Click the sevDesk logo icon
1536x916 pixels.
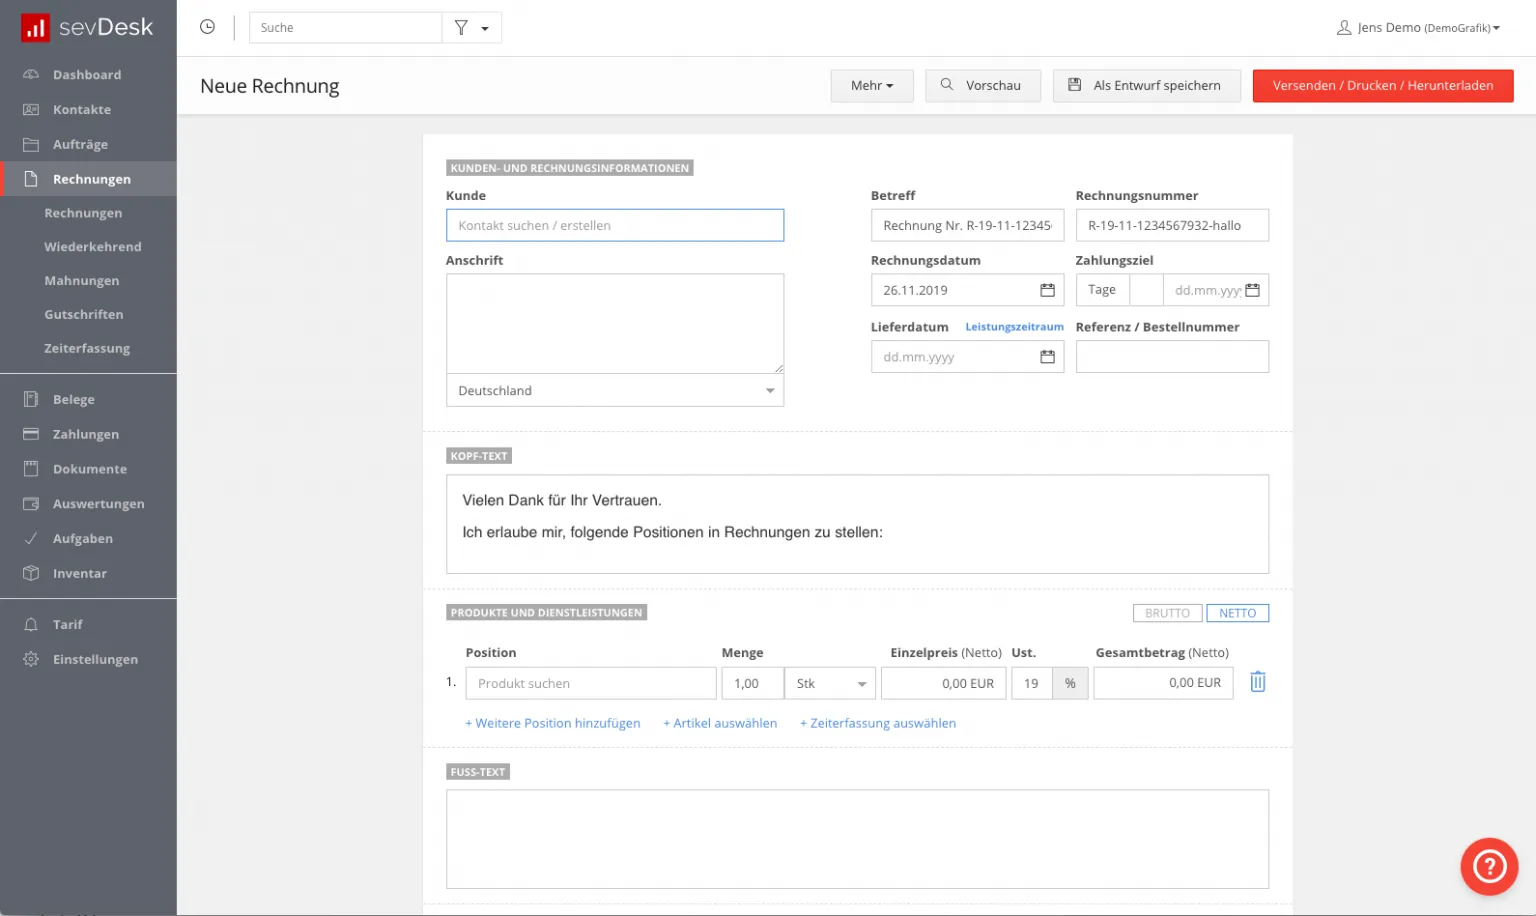point(35,28)
